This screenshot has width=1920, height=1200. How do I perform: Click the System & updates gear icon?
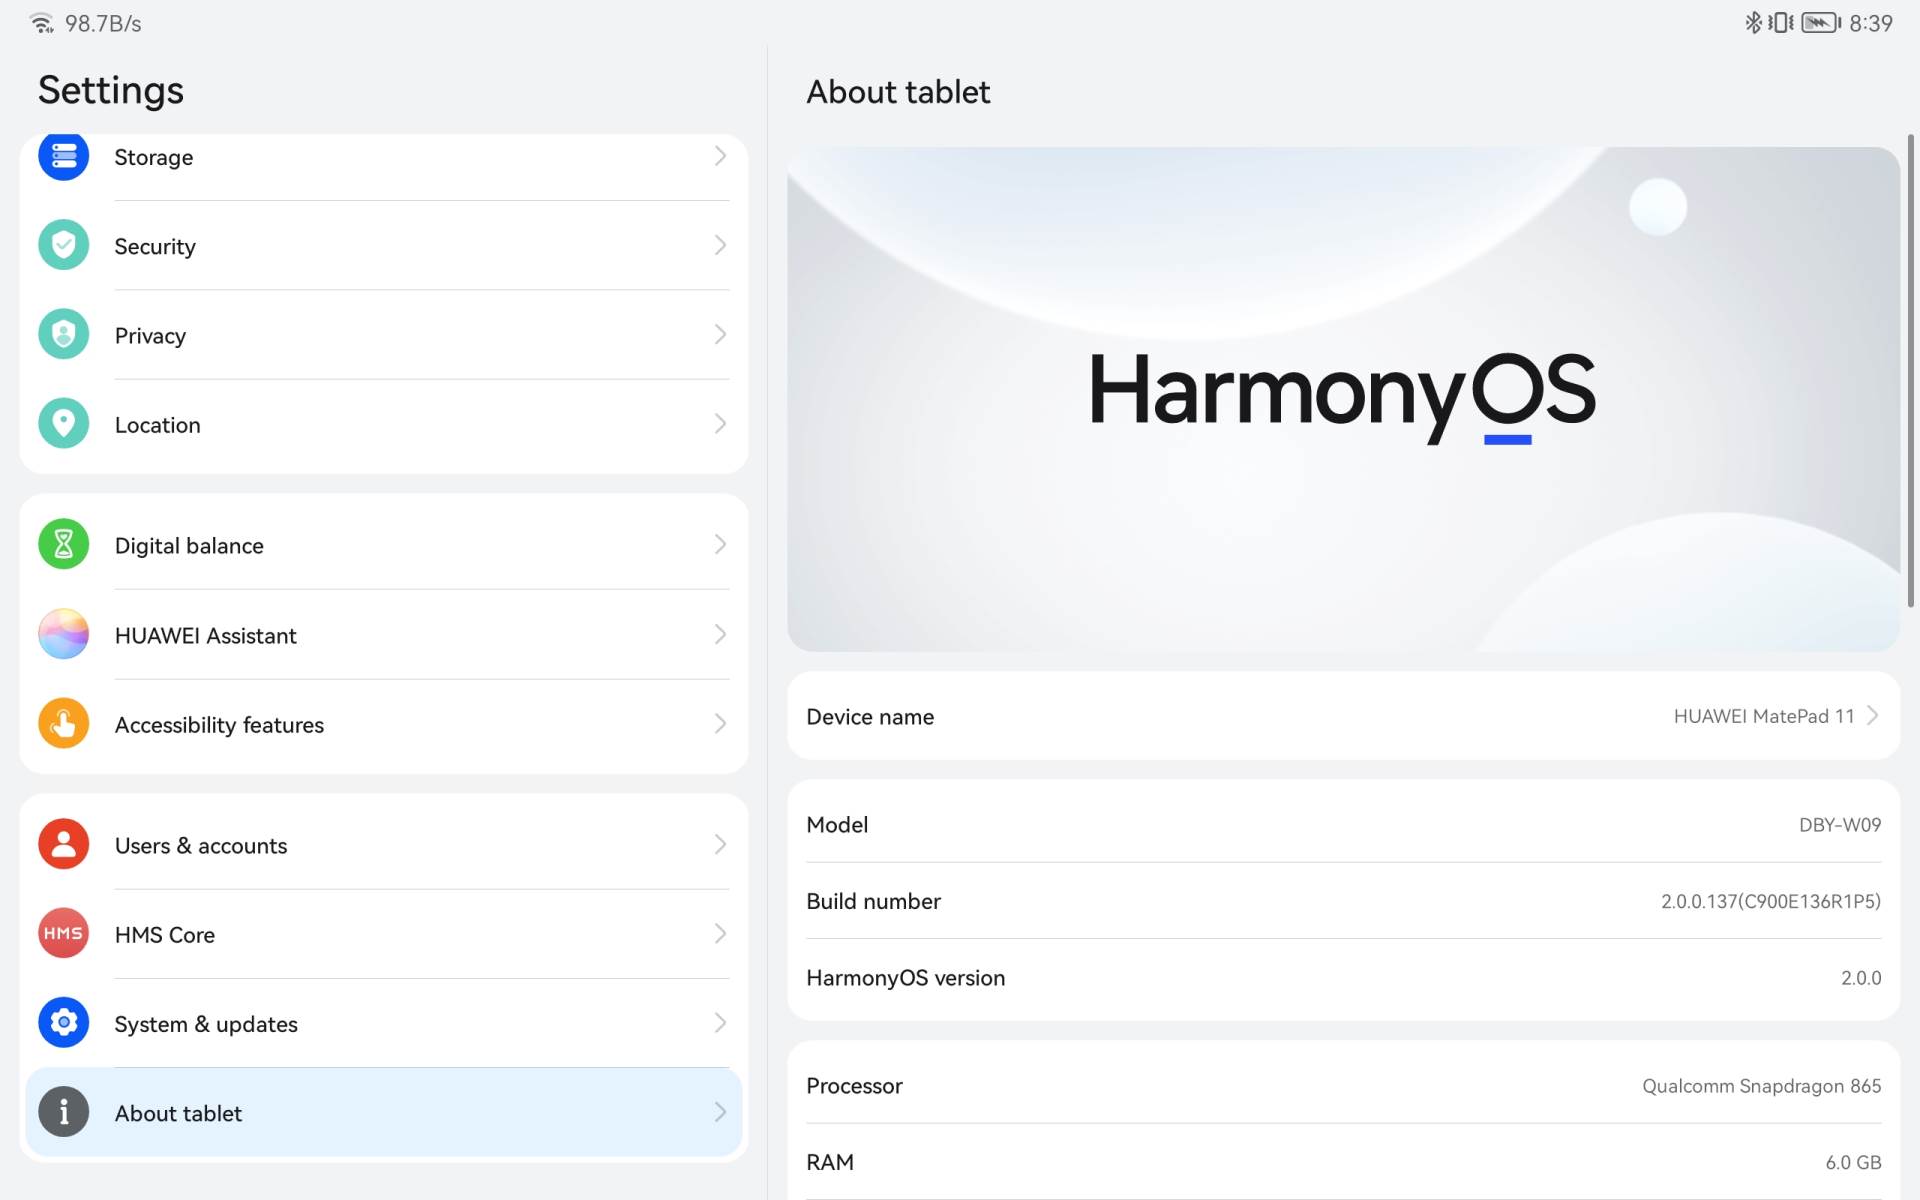(63, 1022)
